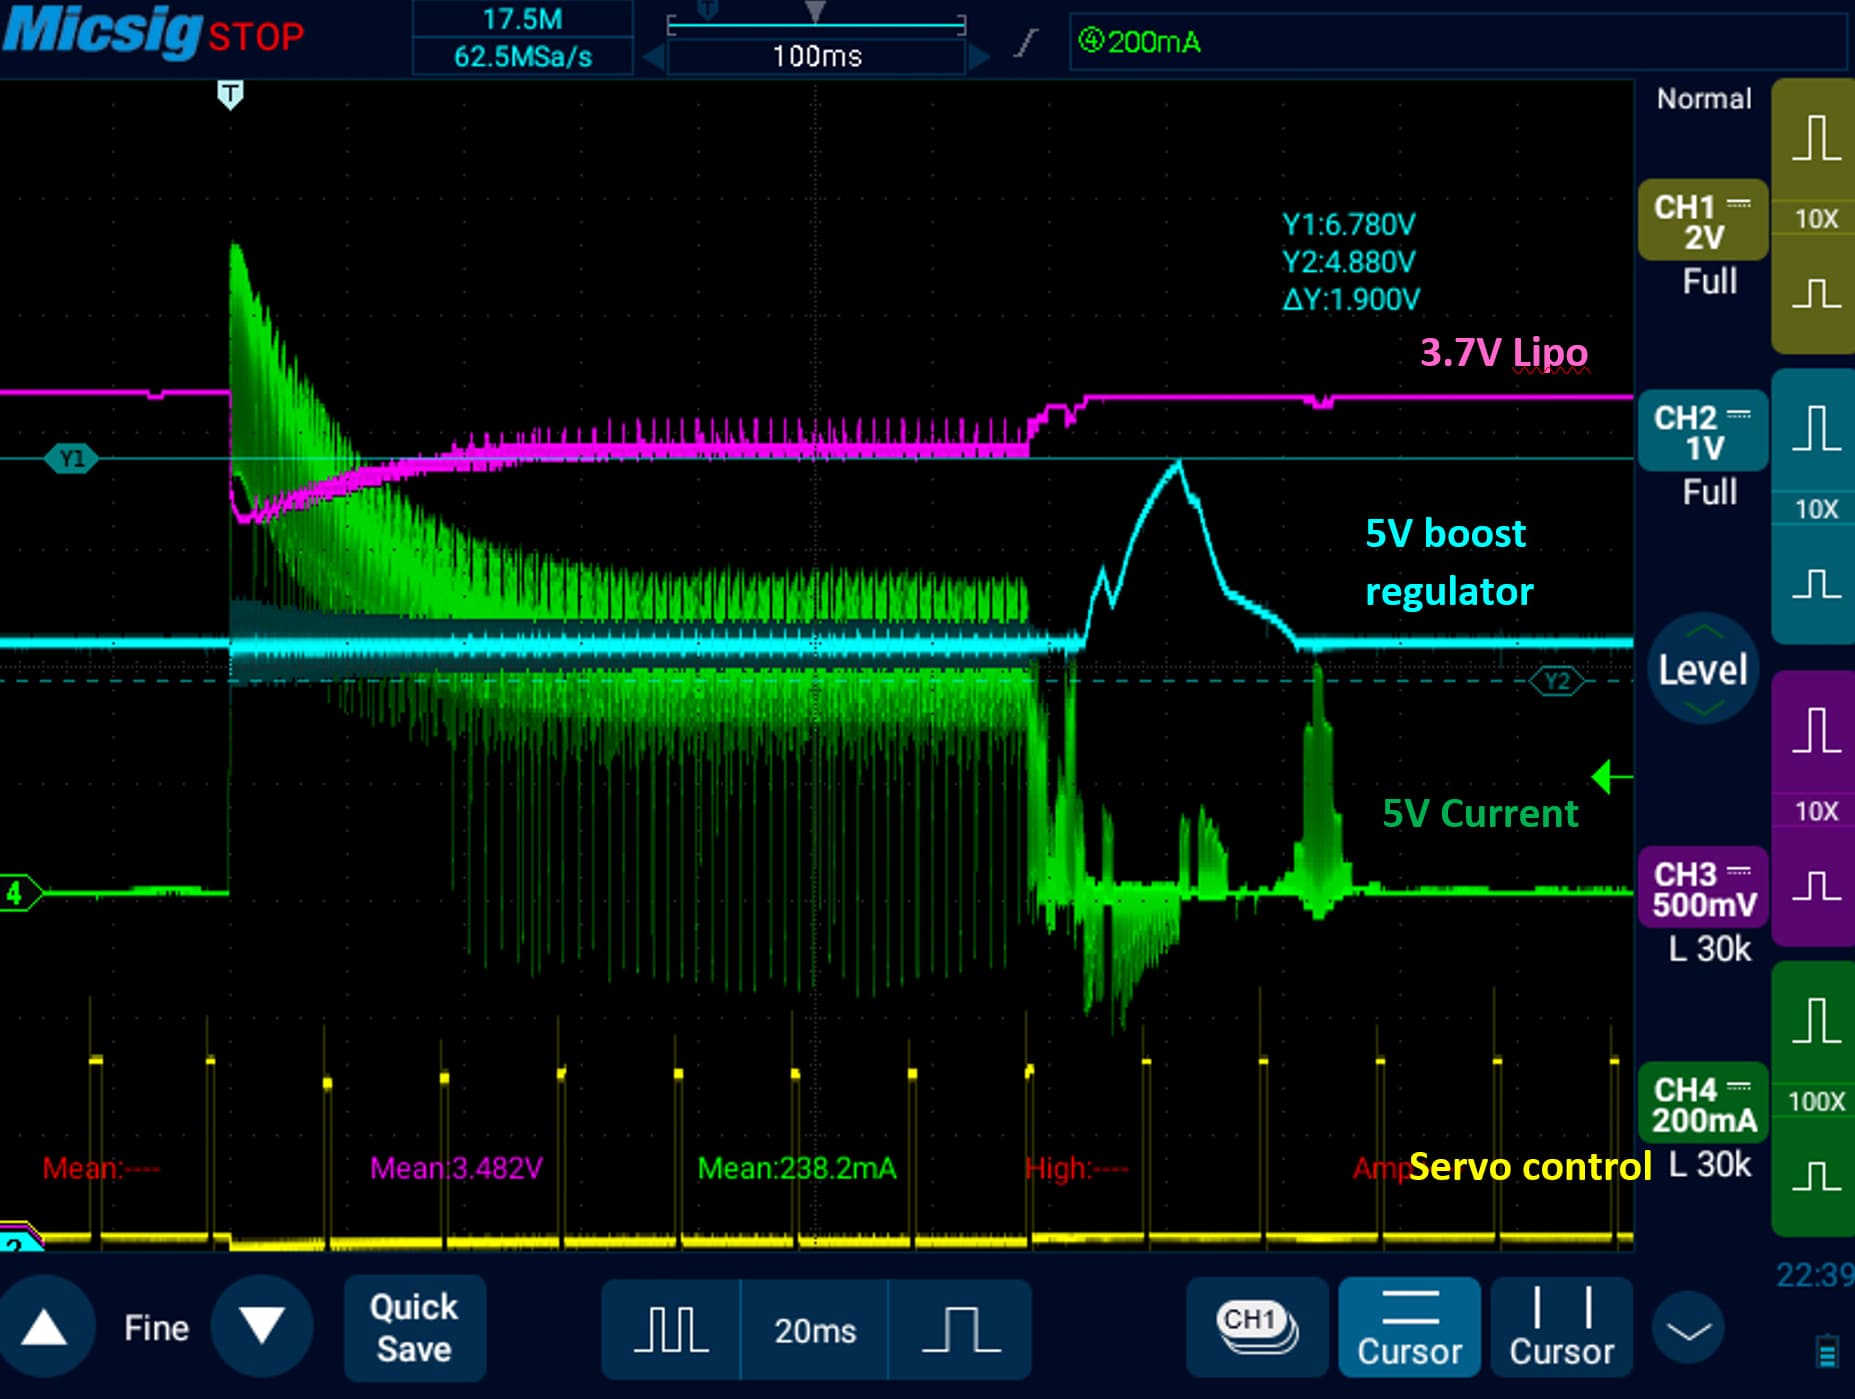The image size is (1855, 1399).
Task: Select the CH2 1V channel tab
Action: pyautogui.click(x=1703, y=432)
